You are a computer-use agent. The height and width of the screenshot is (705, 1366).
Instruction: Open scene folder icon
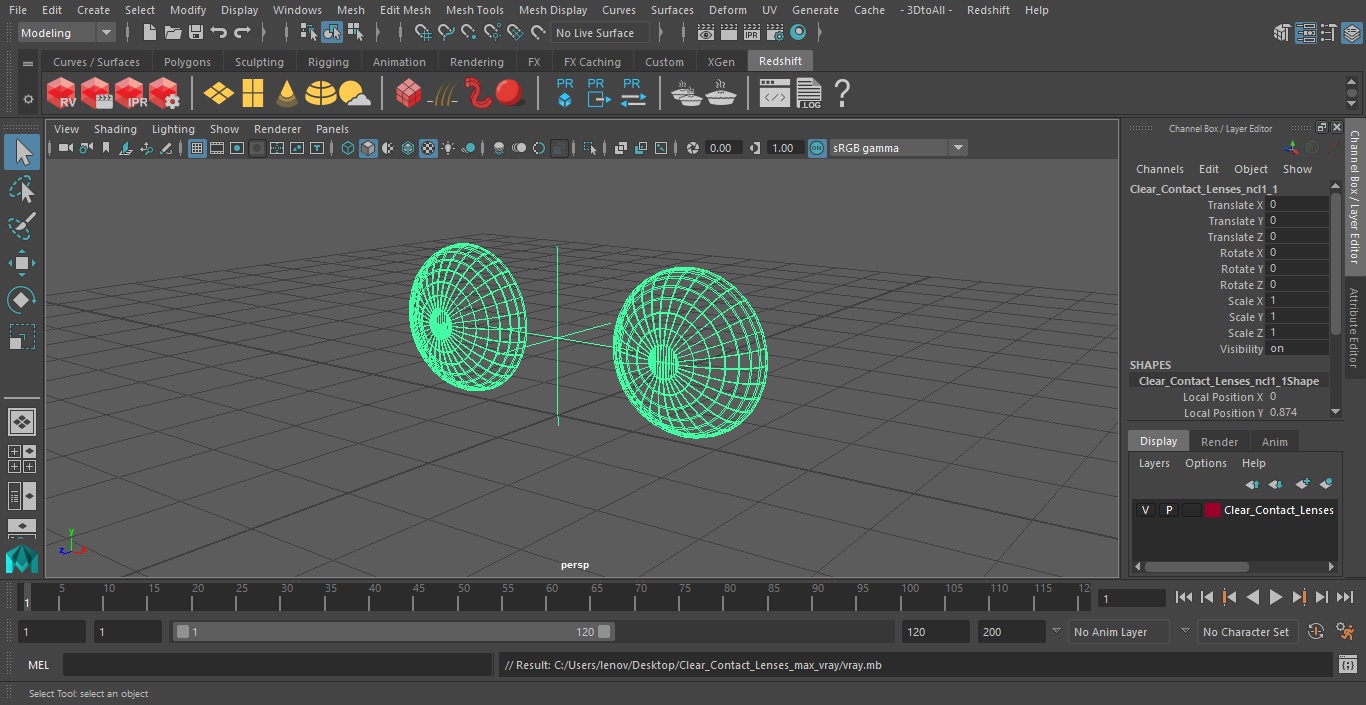[x=173, y=33]
